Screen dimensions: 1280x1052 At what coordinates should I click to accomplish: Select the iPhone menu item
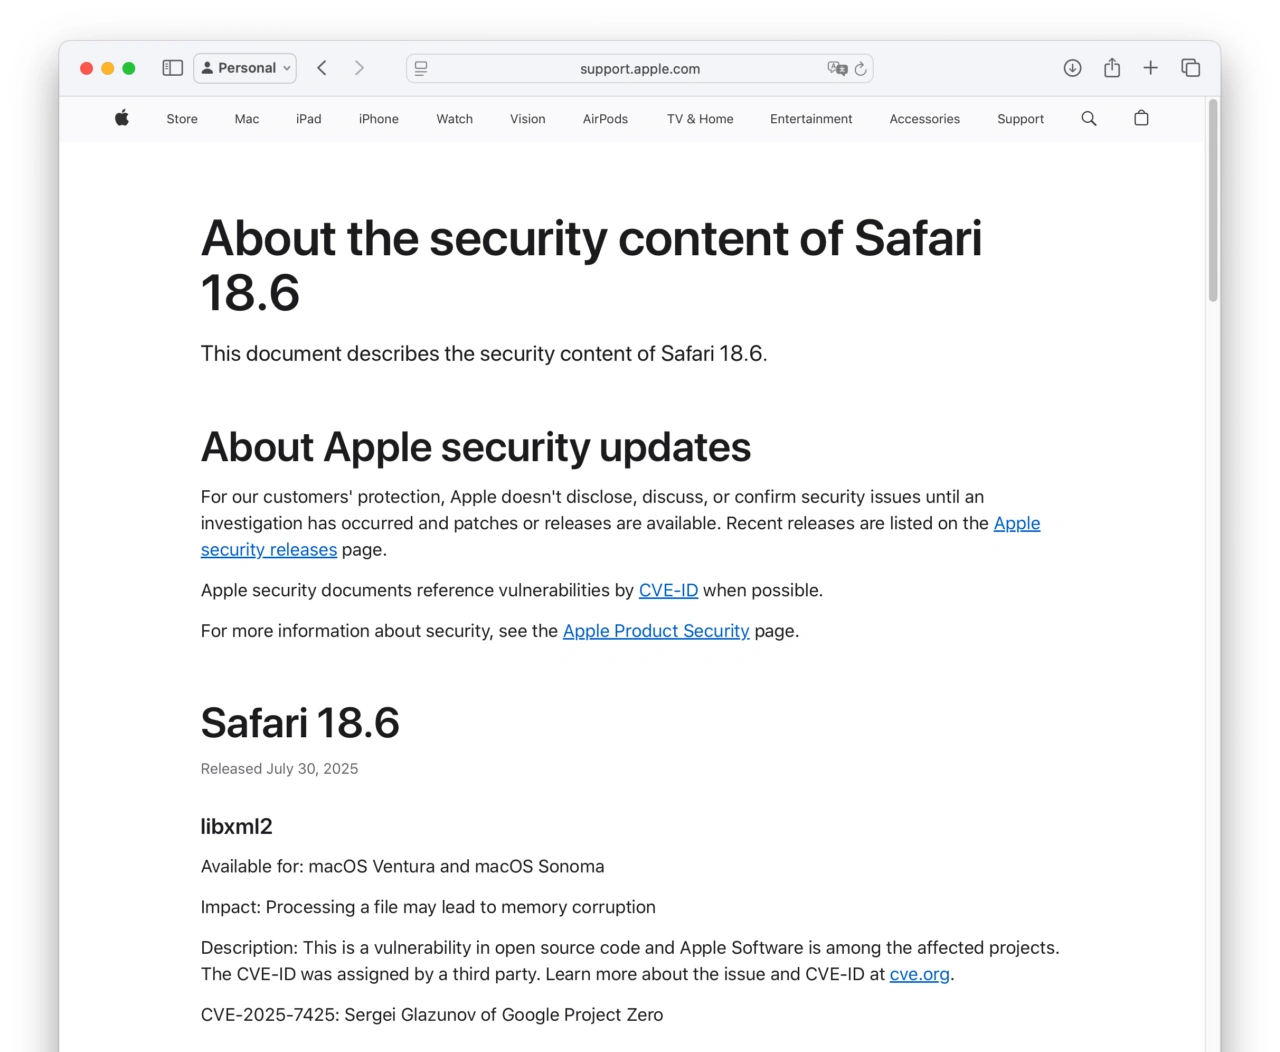(378, 119)
